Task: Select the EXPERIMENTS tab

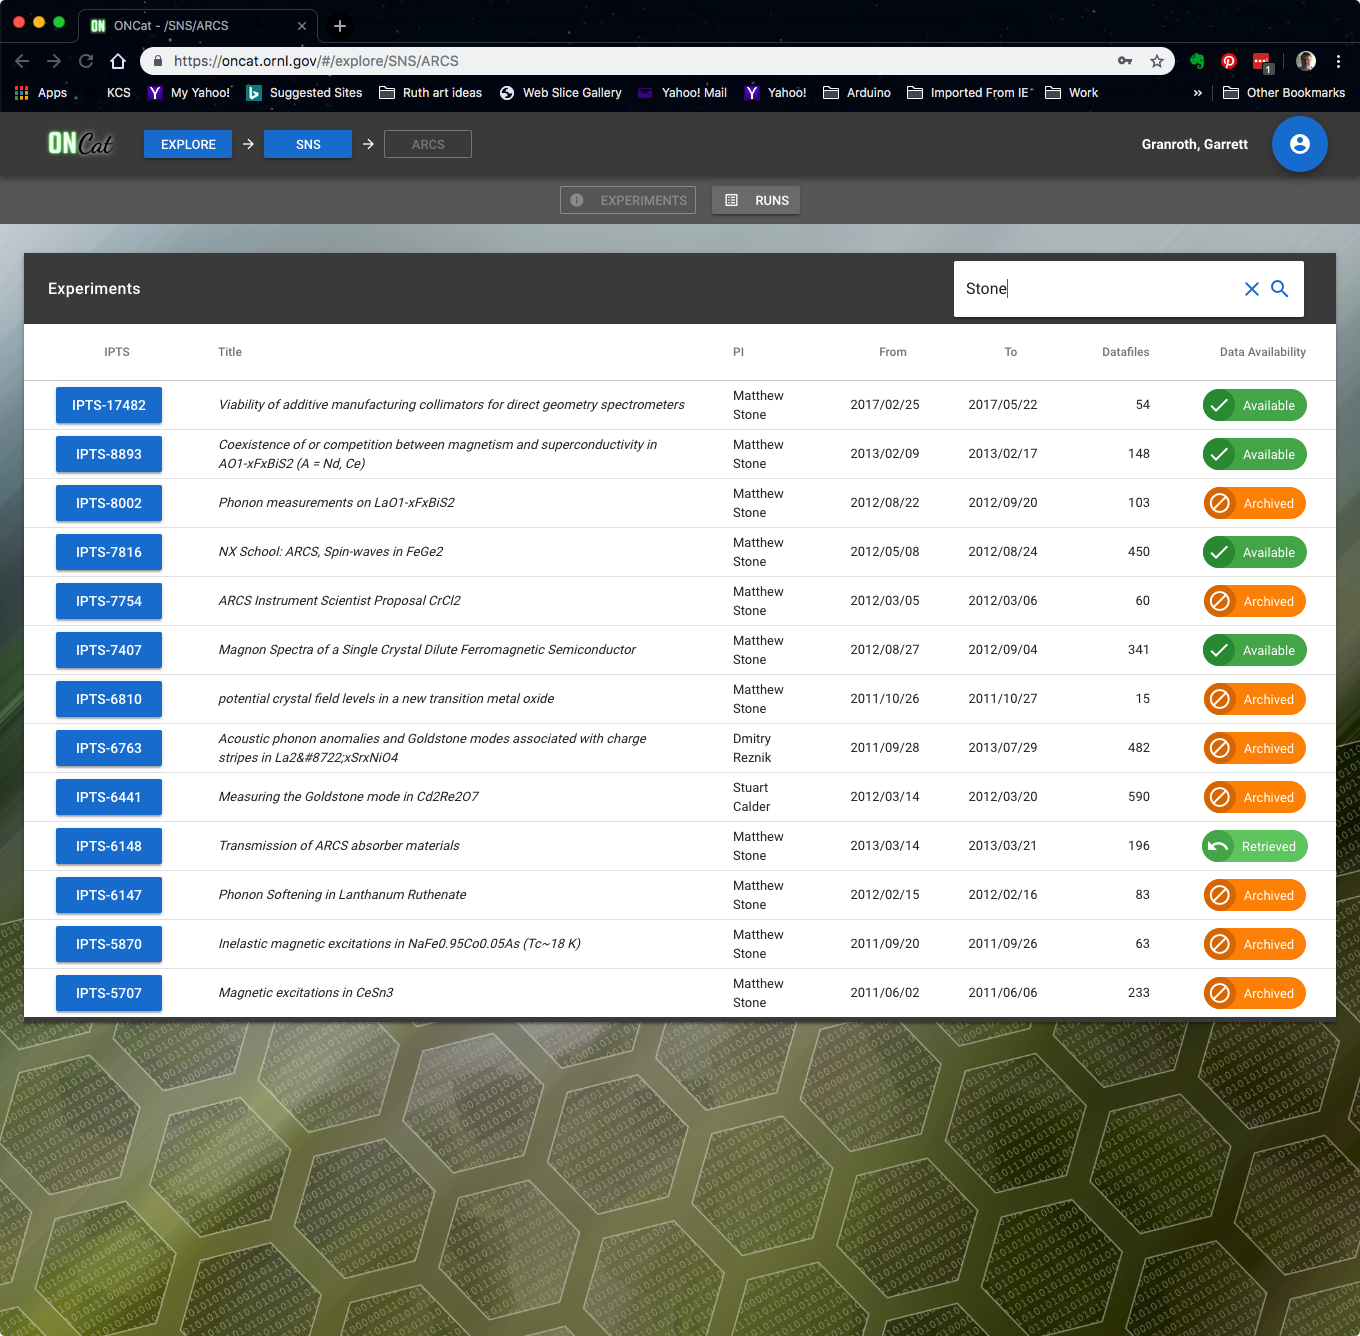Action: click(x=628, y=200)
